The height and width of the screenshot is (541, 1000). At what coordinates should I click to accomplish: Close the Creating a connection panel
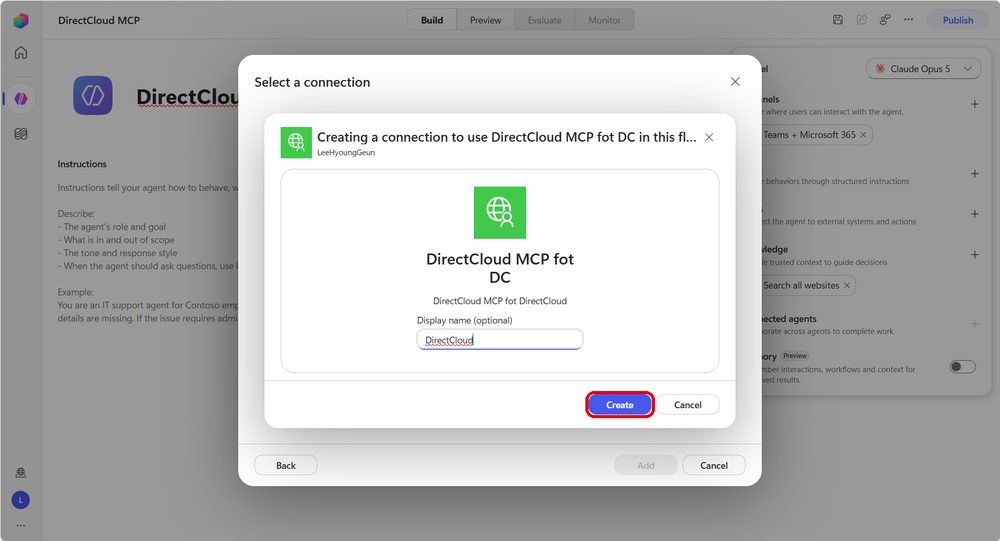[x=709, y=137]
